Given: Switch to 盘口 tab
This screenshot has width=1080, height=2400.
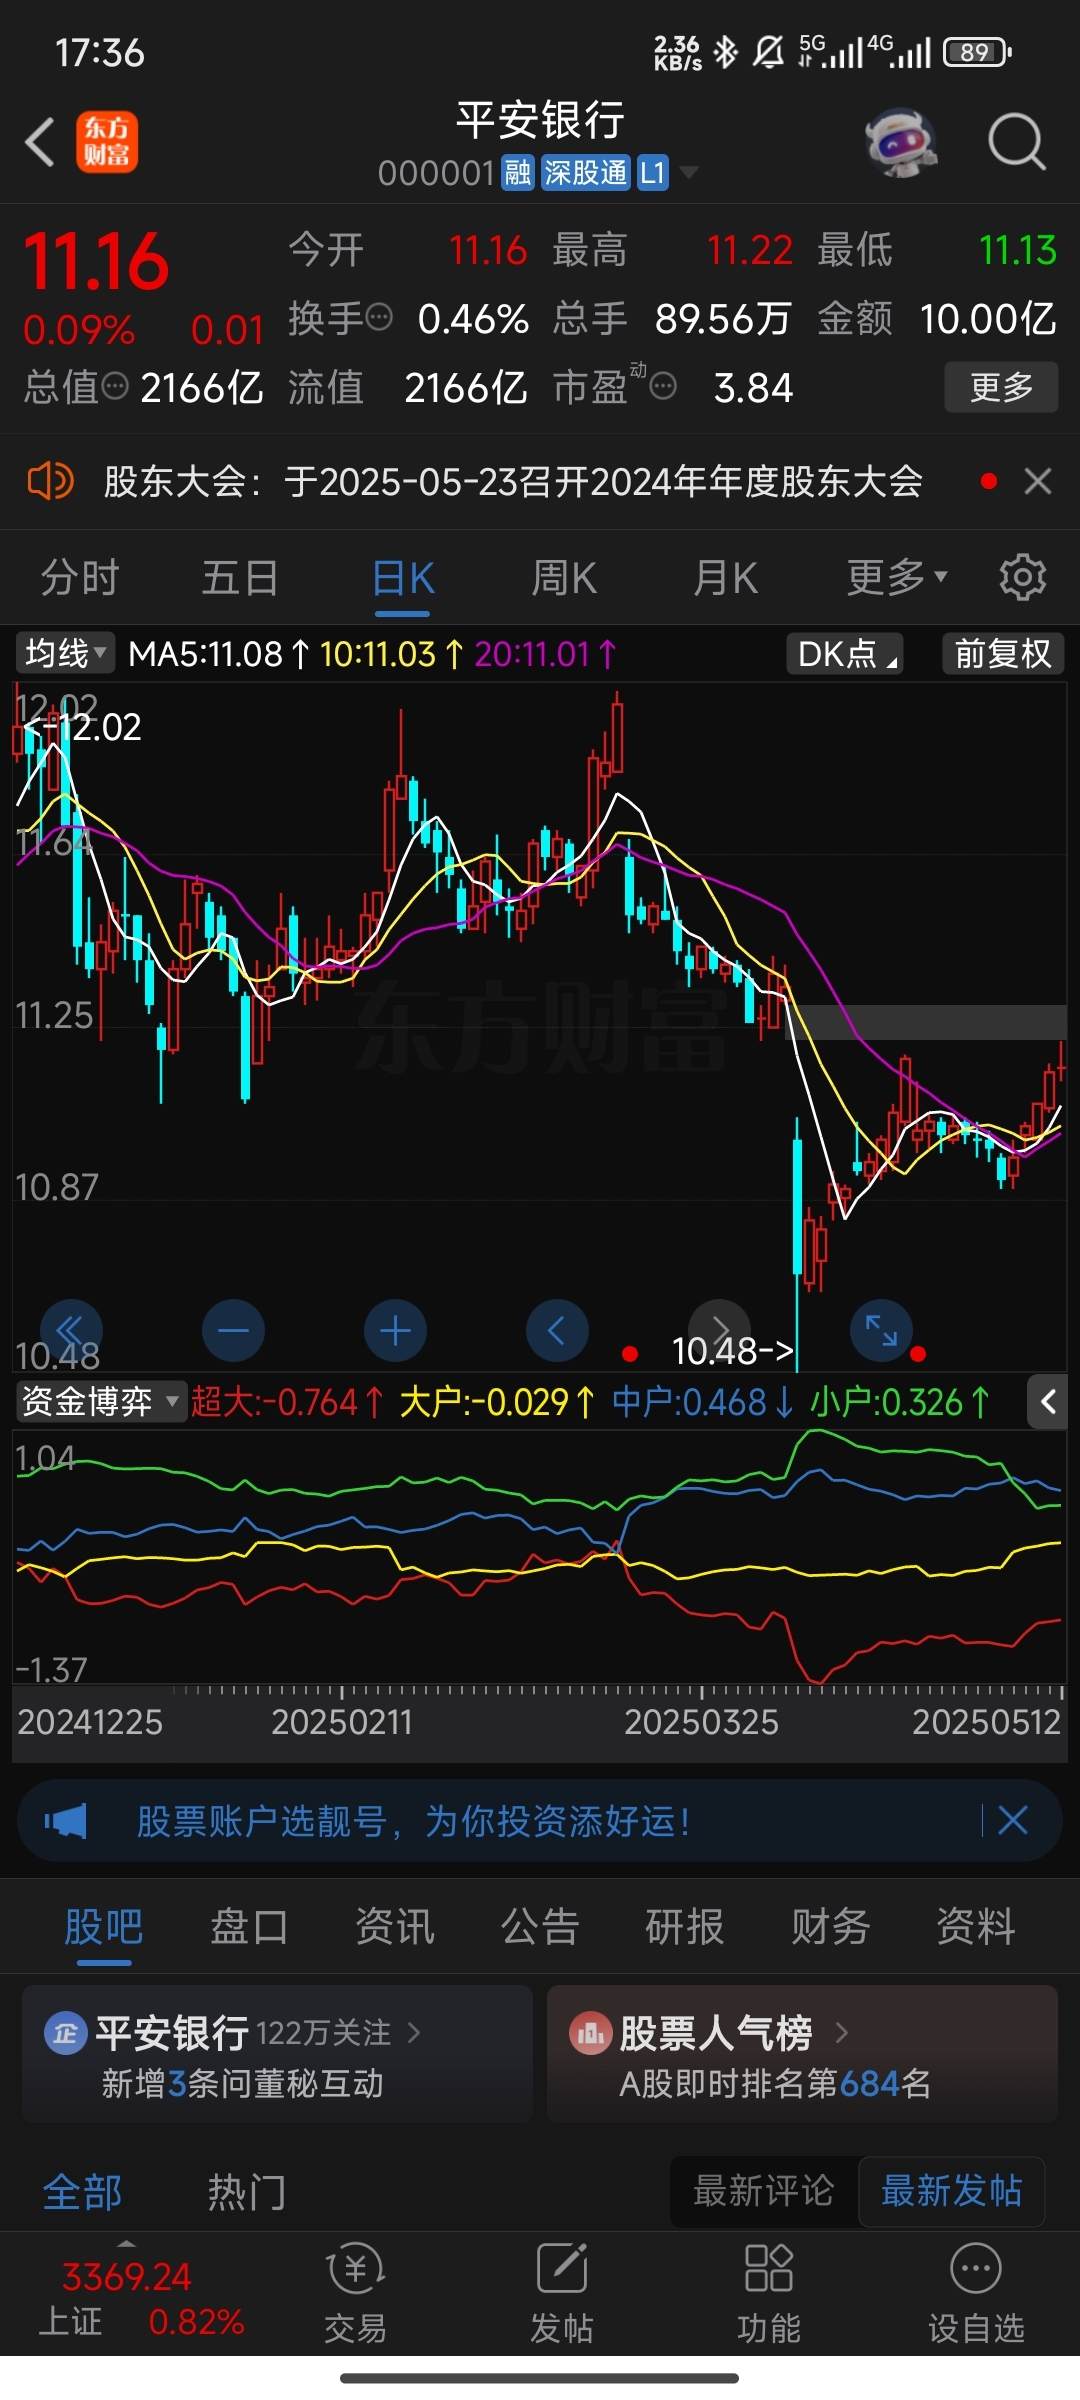Looking at the screenshot, I should coord(249,1926).
